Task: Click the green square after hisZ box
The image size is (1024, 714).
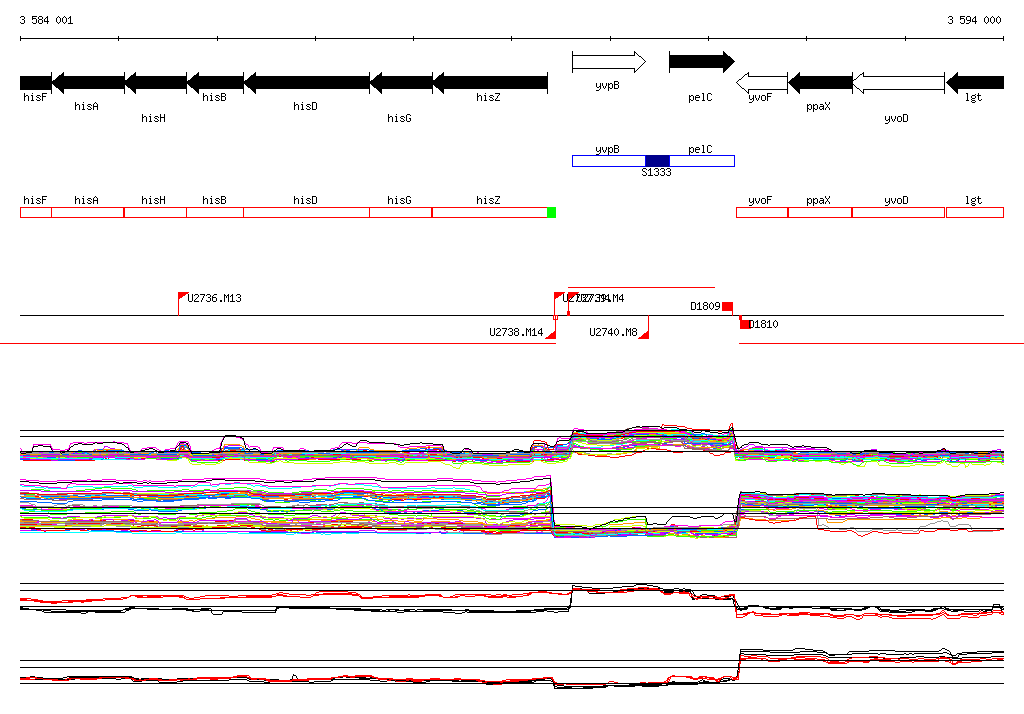Action: tap(551, 212)
